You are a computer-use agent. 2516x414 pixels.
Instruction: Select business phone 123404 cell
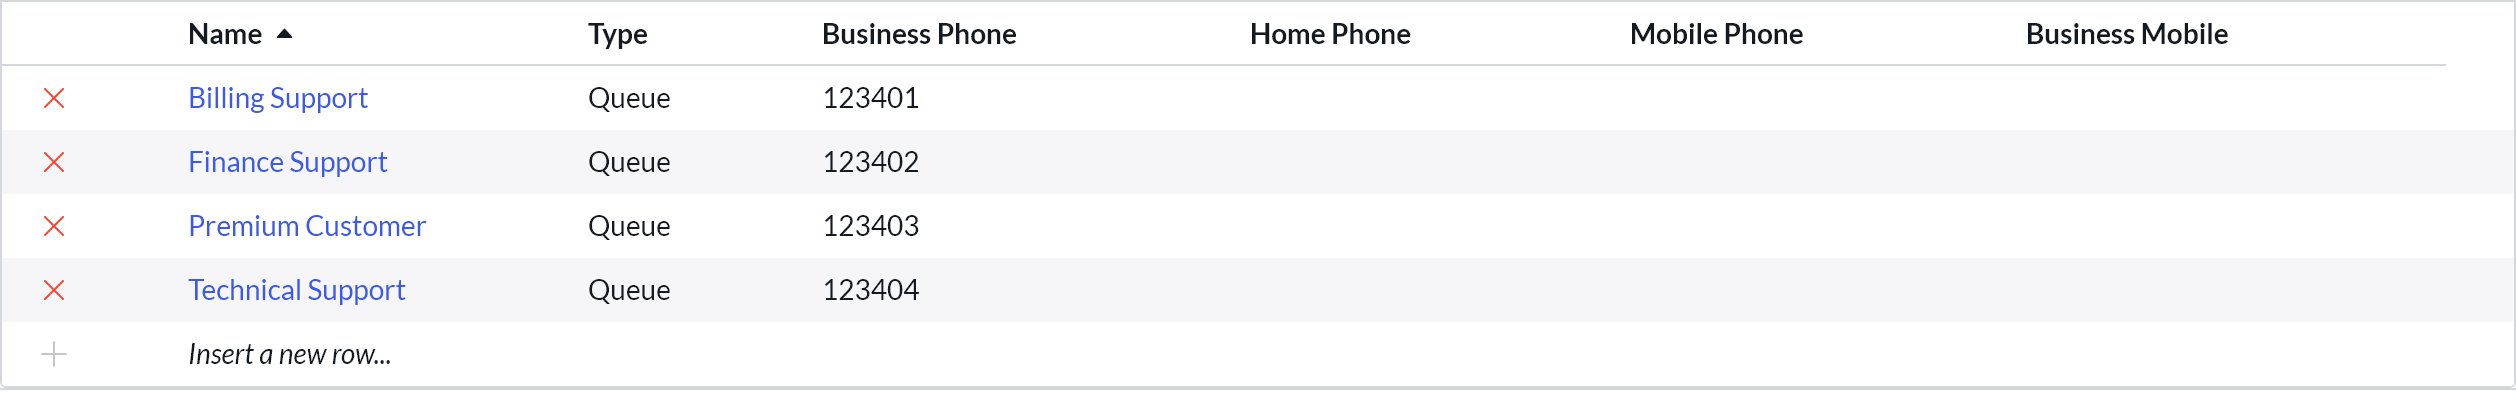871,290
